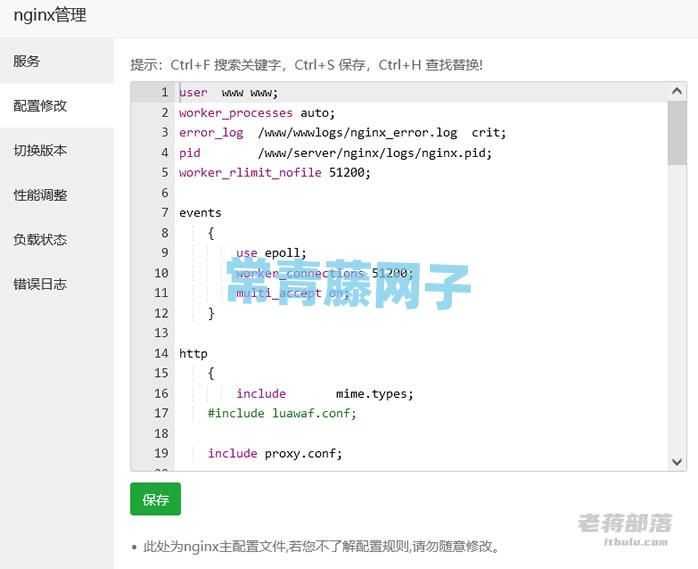Click the opening brace on line 15
The width and height of the screenshot is (698, 569).
211,374
